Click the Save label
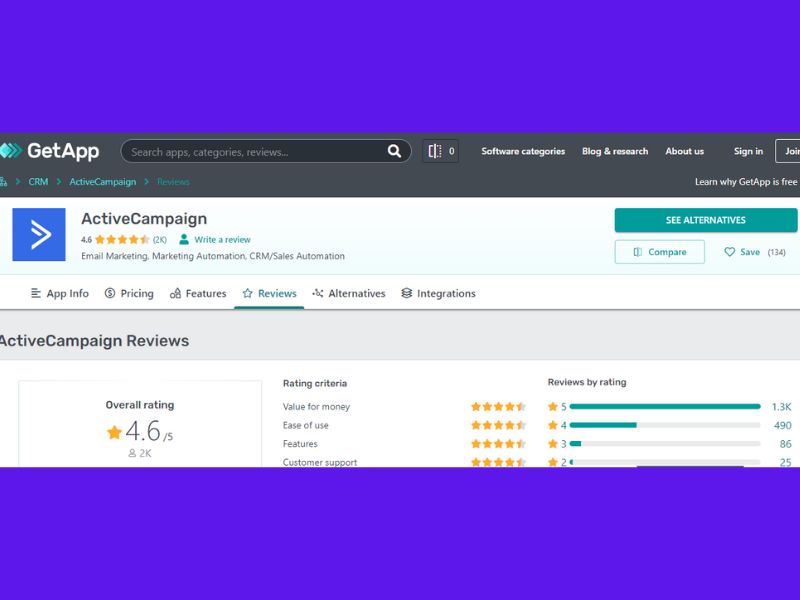This screenshot has height=600, width=800. pos(750,252)
